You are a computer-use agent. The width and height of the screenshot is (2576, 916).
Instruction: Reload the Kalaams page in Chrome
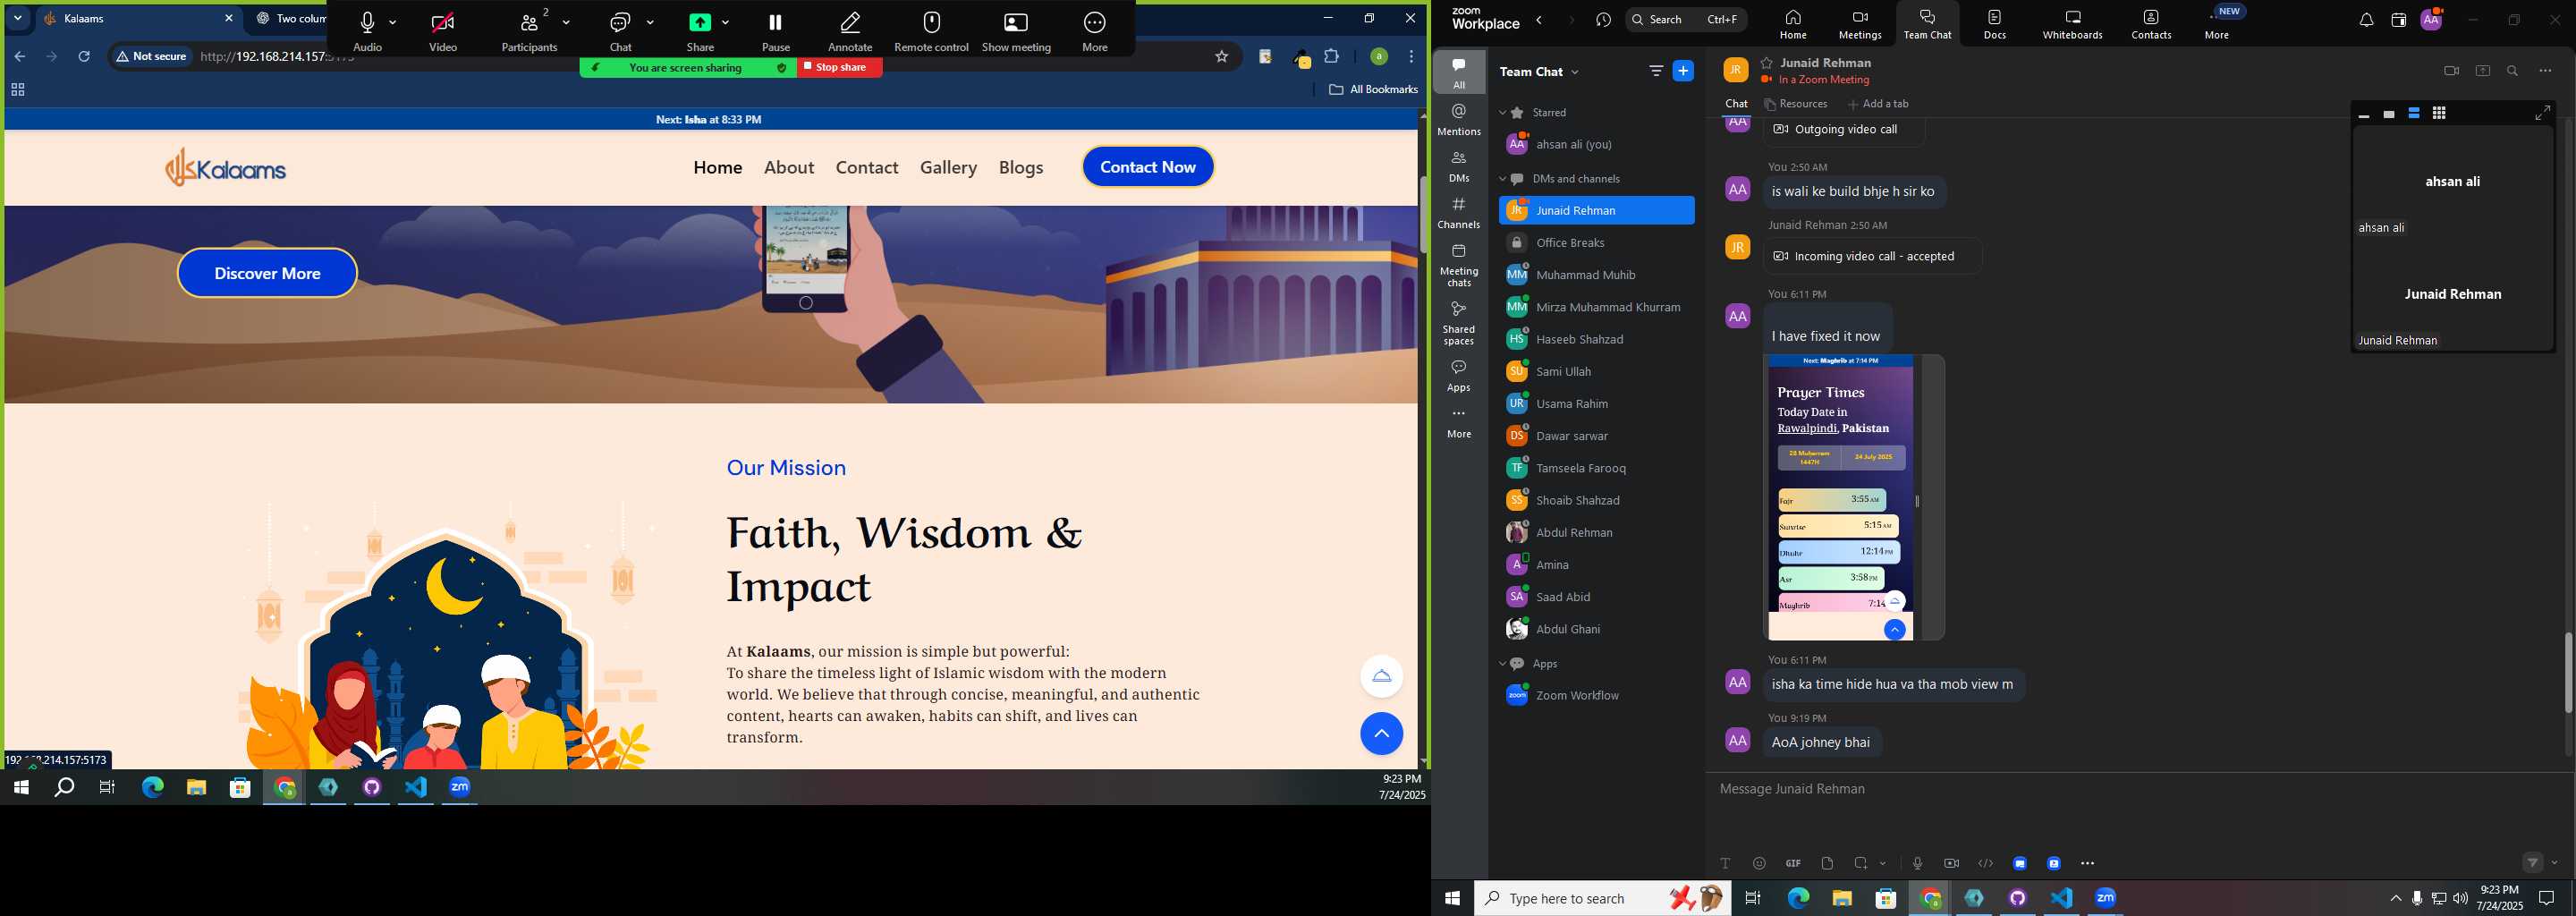[x=84, y=57]
